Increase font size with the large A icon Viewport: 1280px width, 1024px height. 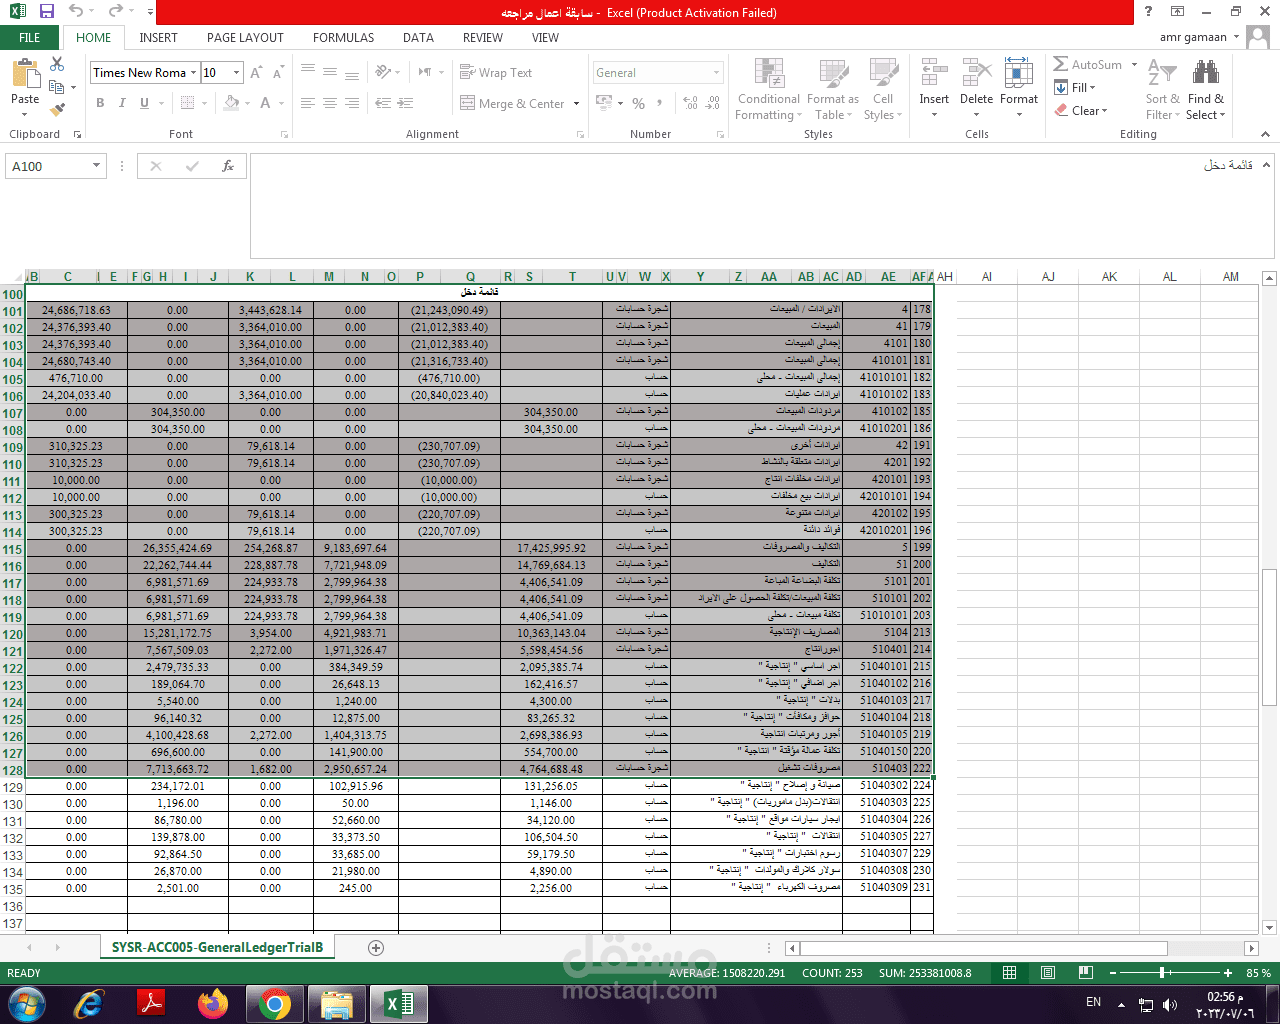pos(257,73)
